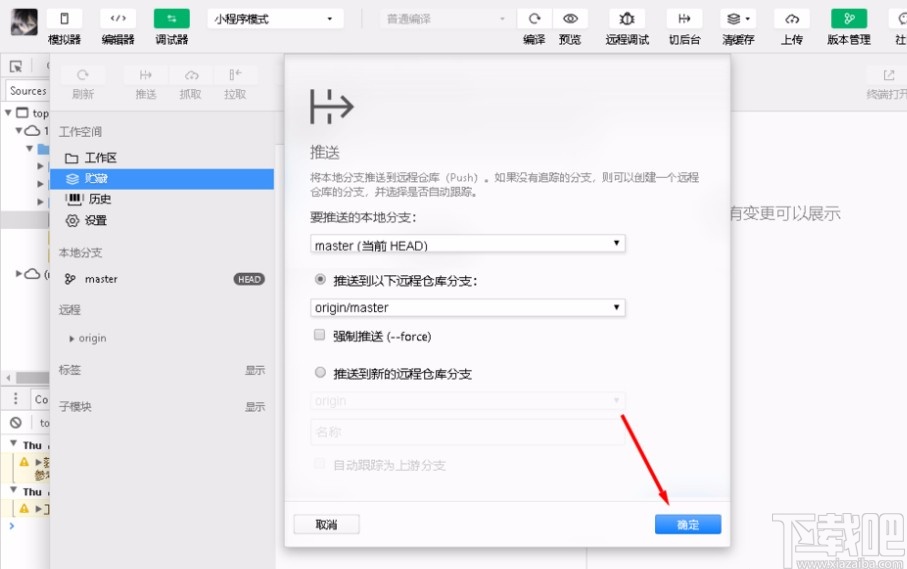Image resolution: width=907 pixels, height=569 pixels.
Task: Expand the second Thu console group
Action: point(13,490)
